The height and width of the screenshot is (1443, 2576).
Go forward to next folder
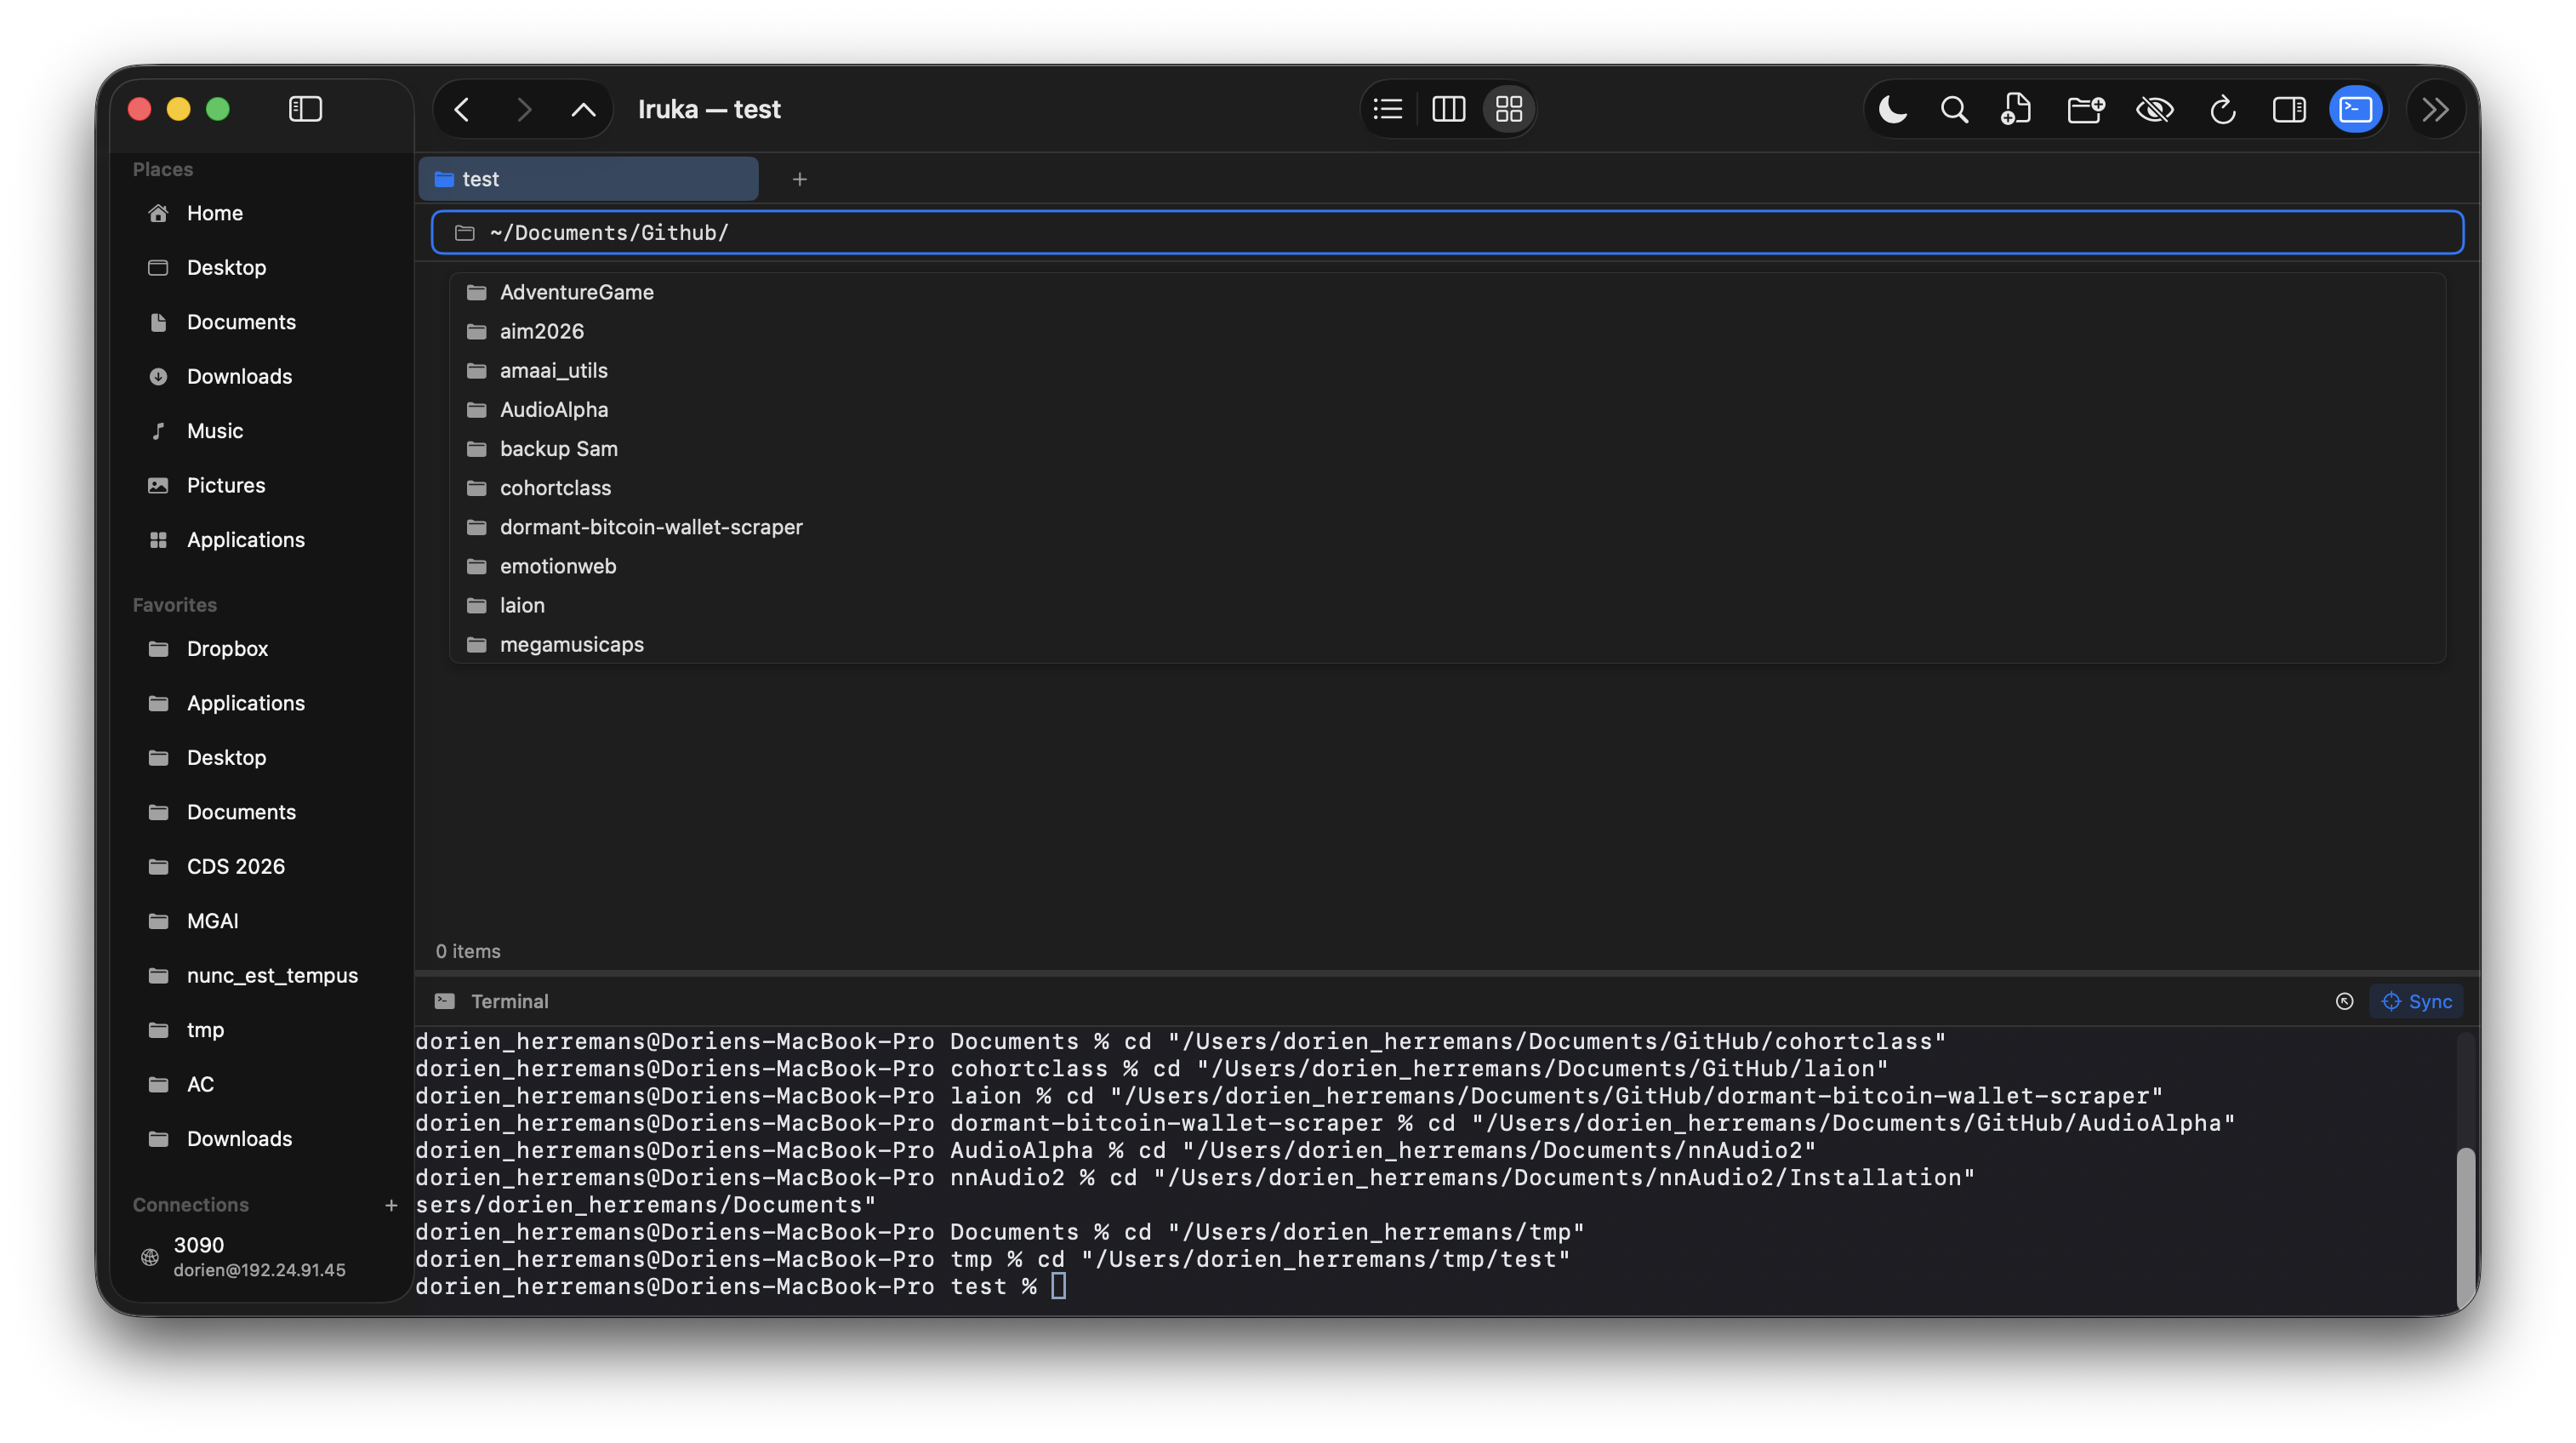(x=523, y=109)
